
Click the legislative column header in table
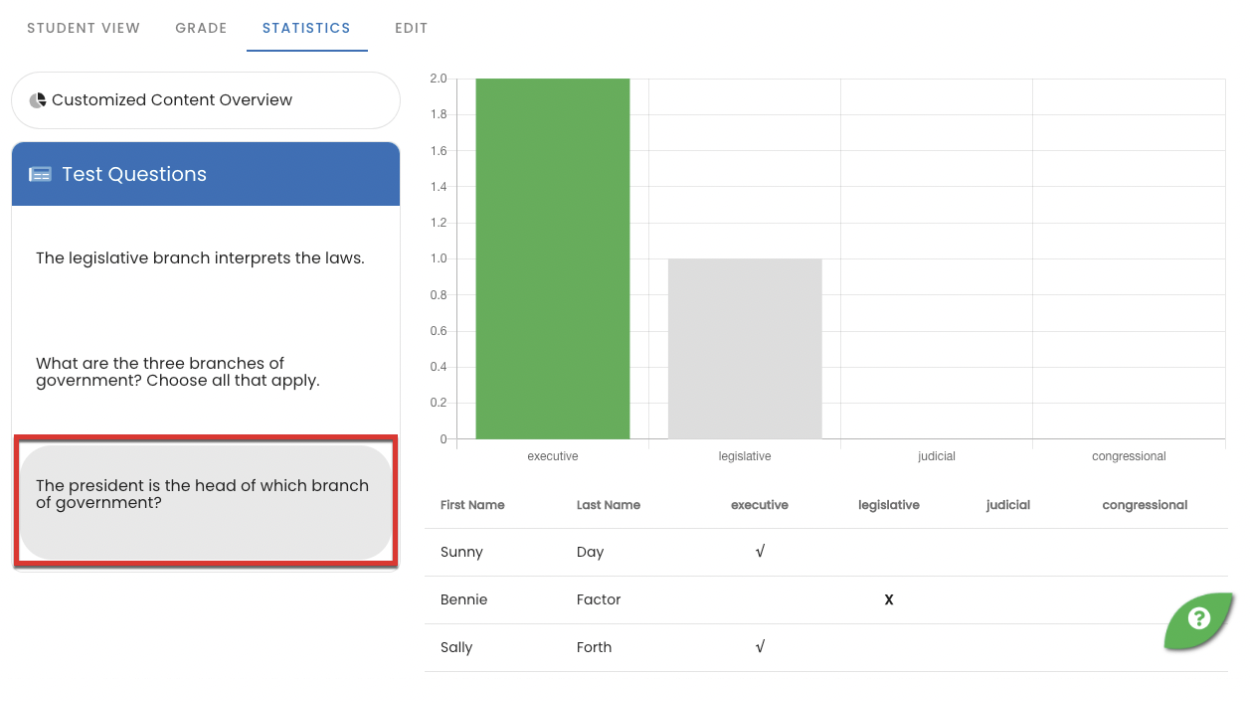tap(889, 505)
